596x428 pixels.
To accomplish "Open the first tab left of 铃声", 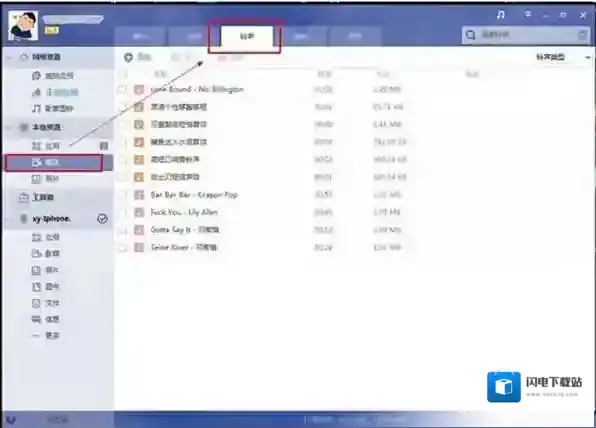I will [x=194, y=36].
